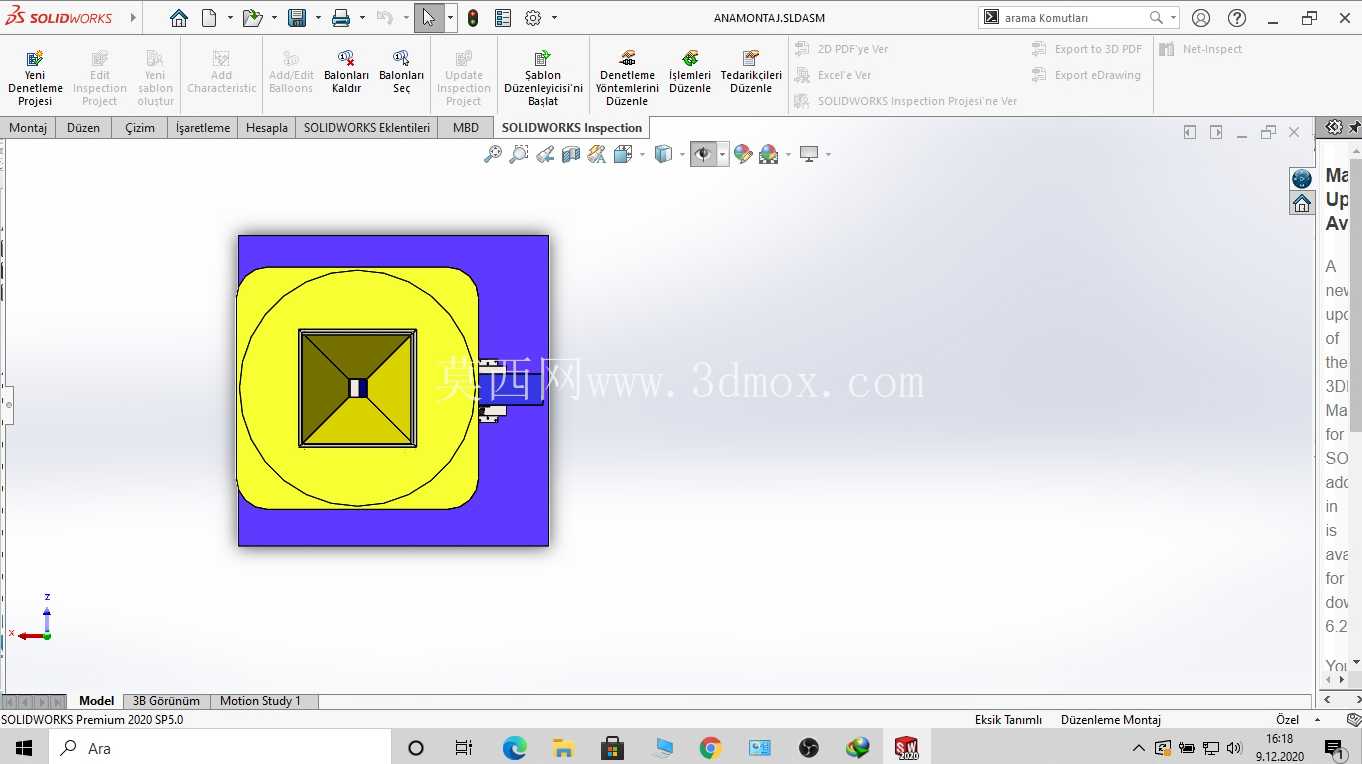Screen dimensions: 1362x764
Task: Switch to the Montaj tab
Action: pos(28,127)
